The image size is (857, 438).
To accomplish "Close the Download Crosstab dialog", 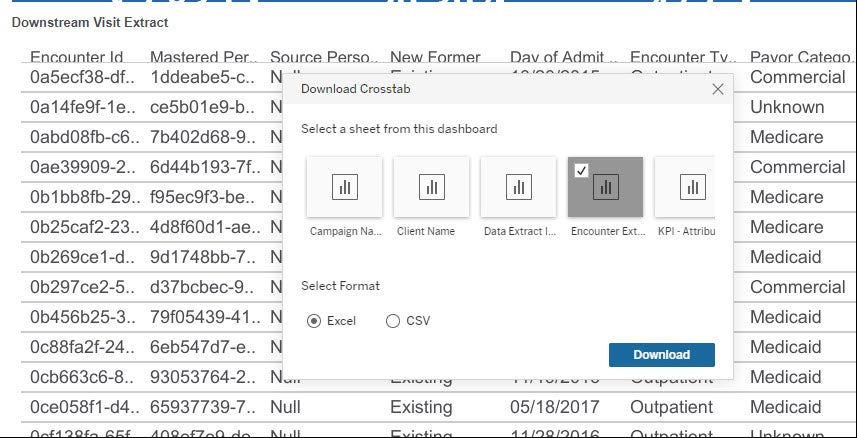I will 717,89.
